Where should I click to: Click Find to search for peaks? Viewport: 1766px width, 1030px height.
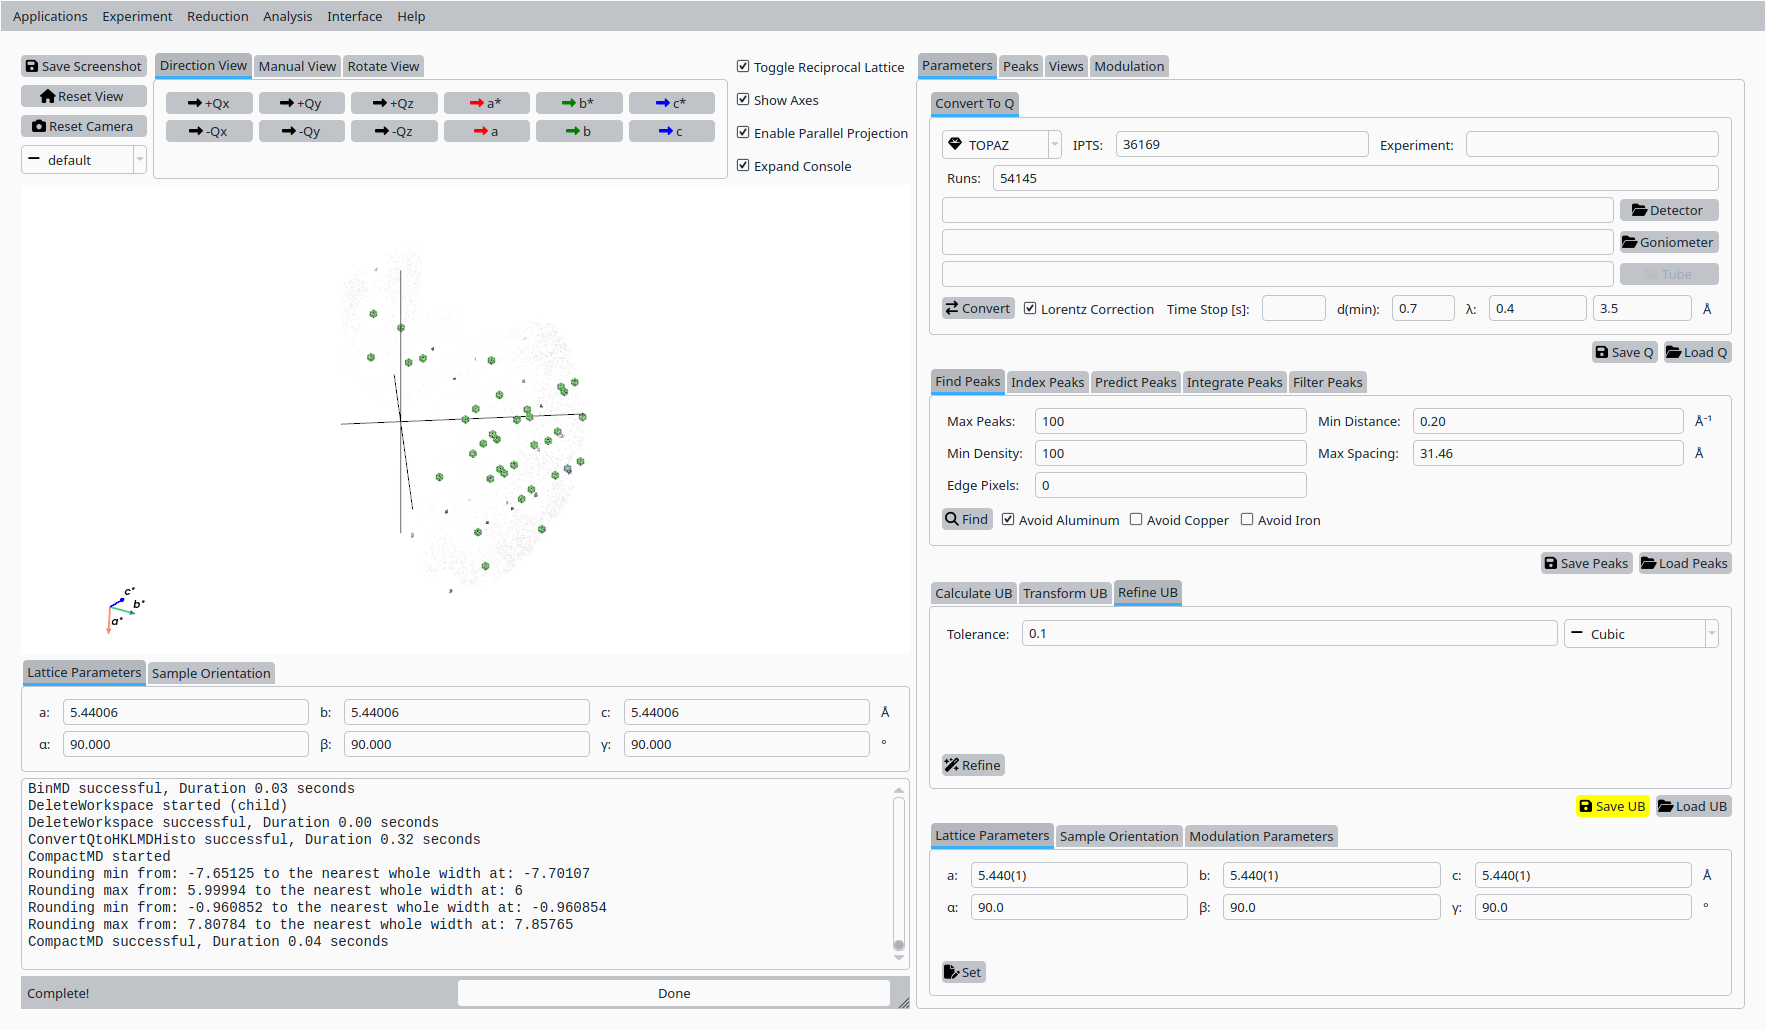pyautogui.click(x=967, y=519)
